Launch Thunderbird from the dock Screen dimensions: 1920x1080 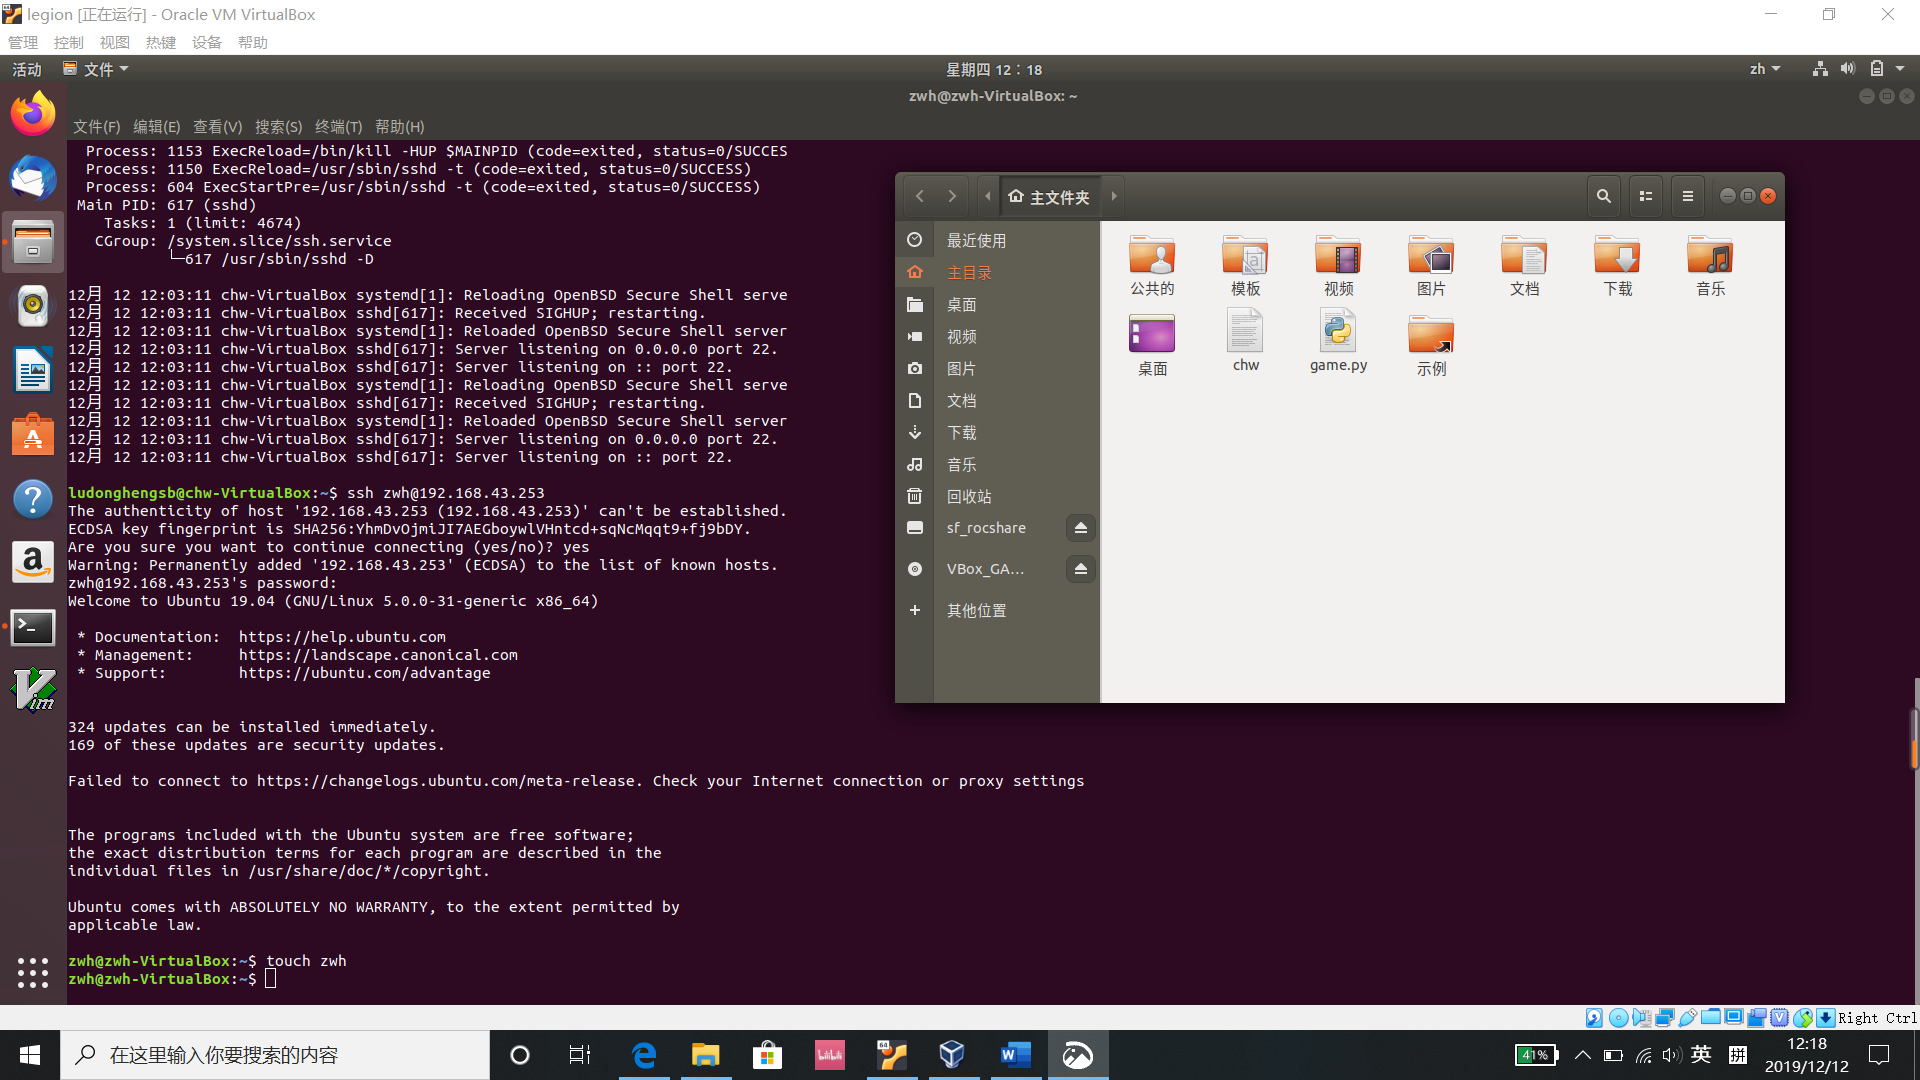[33, 178]
